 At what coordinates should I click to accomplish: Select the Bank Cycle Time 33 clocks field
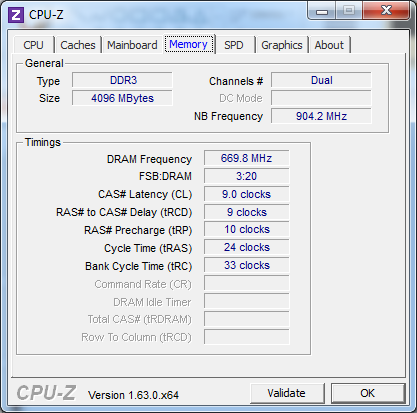click(247, 265)
